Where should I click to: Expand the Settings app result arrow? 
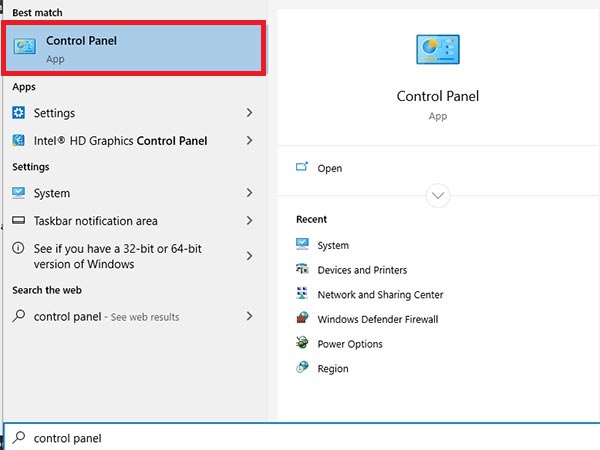(x=249, y=112)
